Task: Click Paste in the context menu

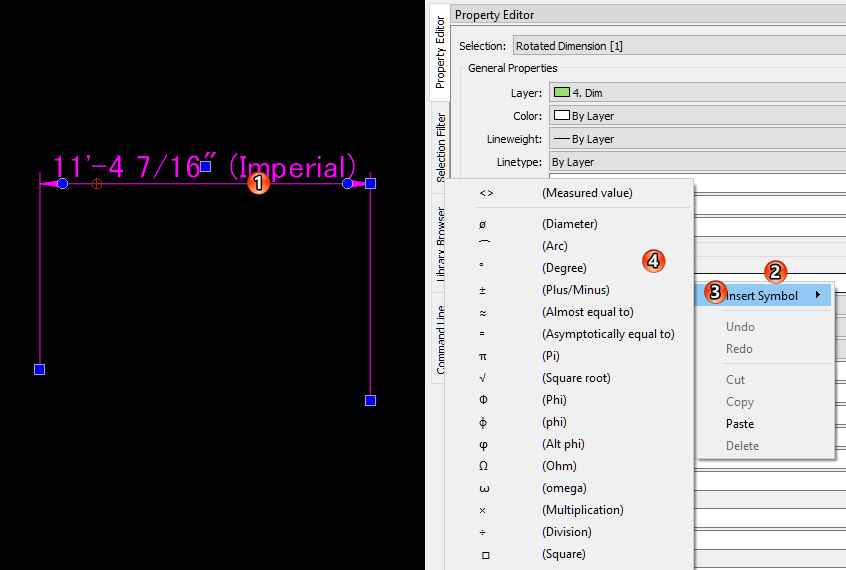Action: click(764, 424)
